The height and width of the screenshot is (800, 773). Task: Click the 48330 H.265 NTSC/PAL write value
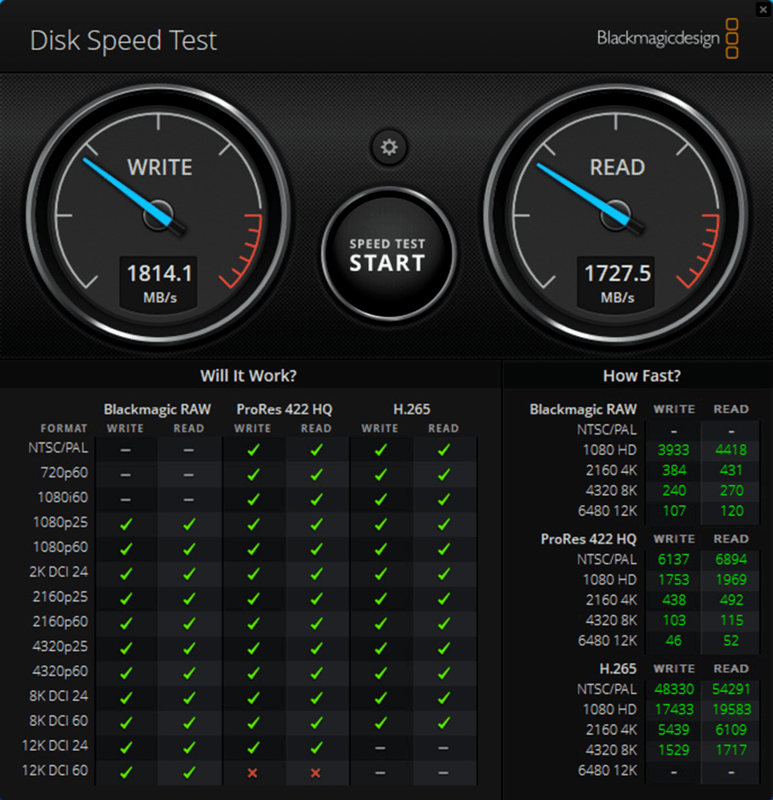(x=673, y=690)
